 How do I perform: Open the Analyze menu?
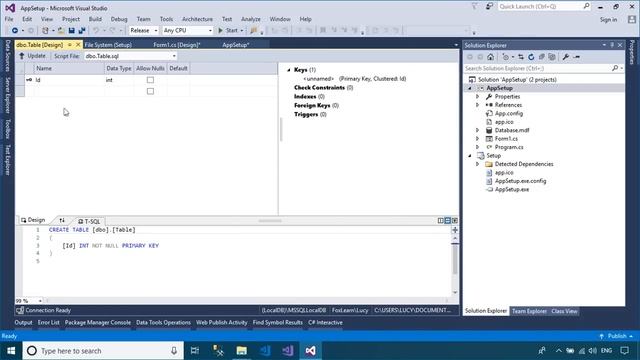pyautogui.click(x=251, y=19)
